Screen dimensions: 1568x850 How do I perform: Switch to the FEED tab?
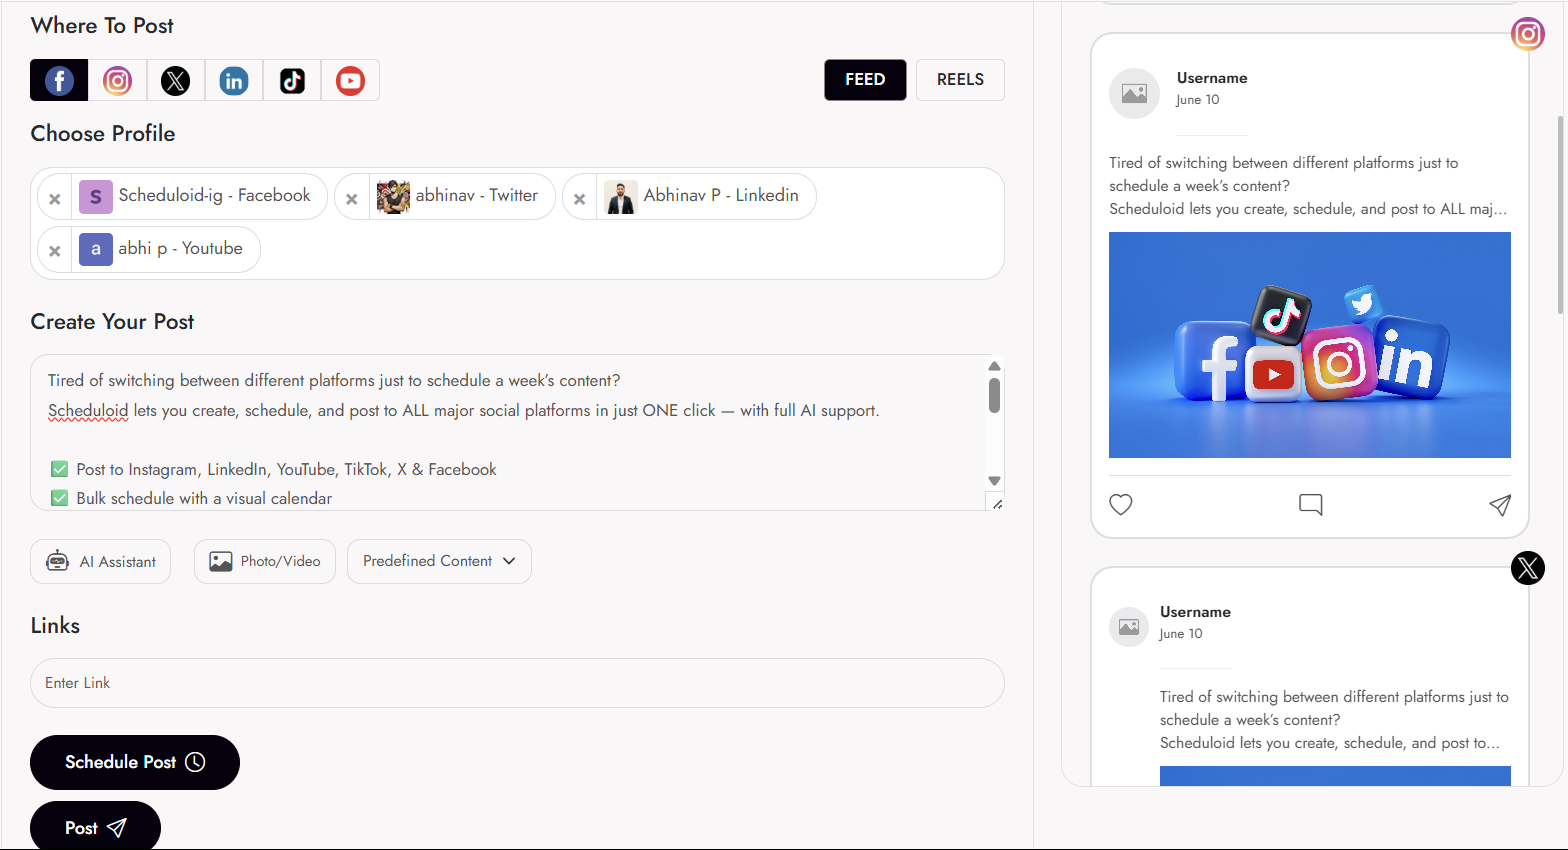(865, 80)
